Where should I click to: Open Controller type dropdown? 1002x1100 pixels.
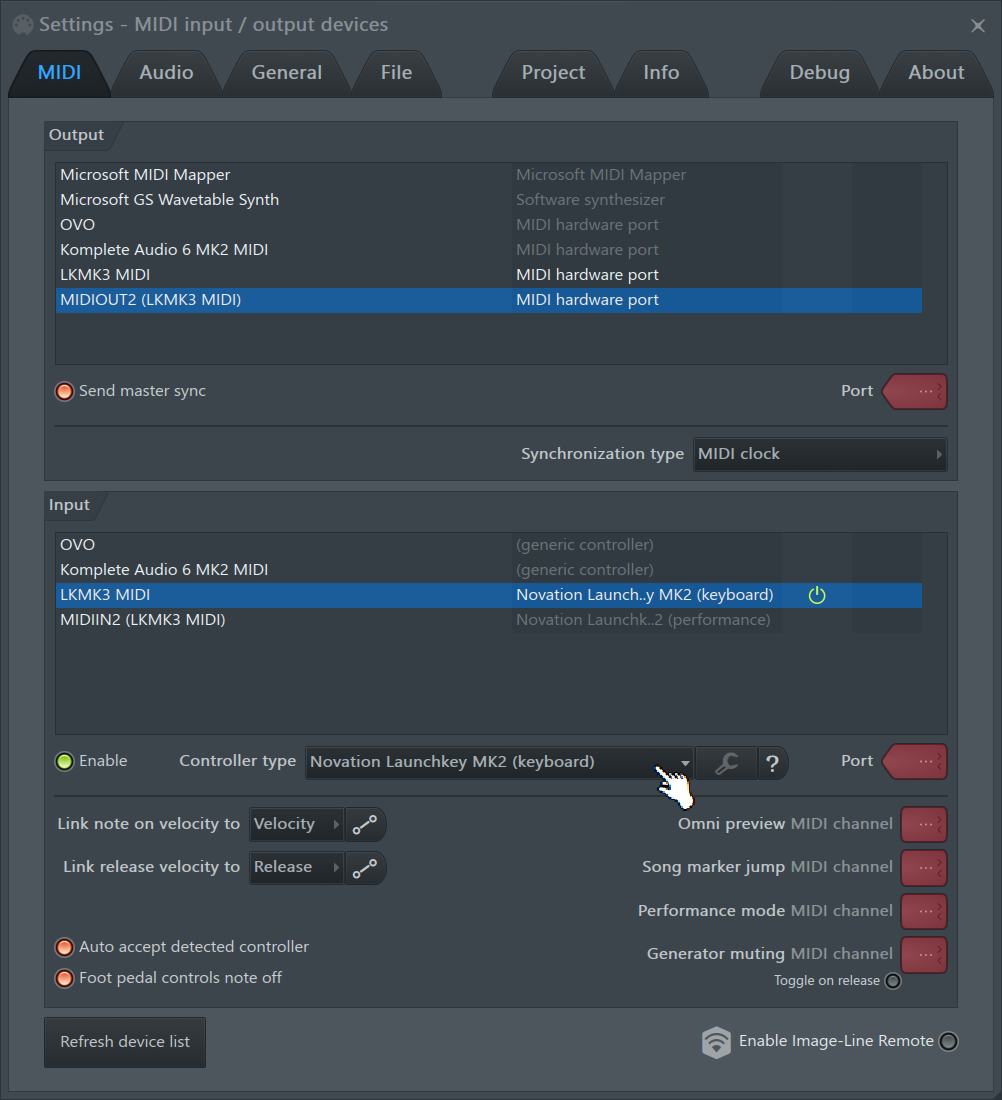pos(500,763)
